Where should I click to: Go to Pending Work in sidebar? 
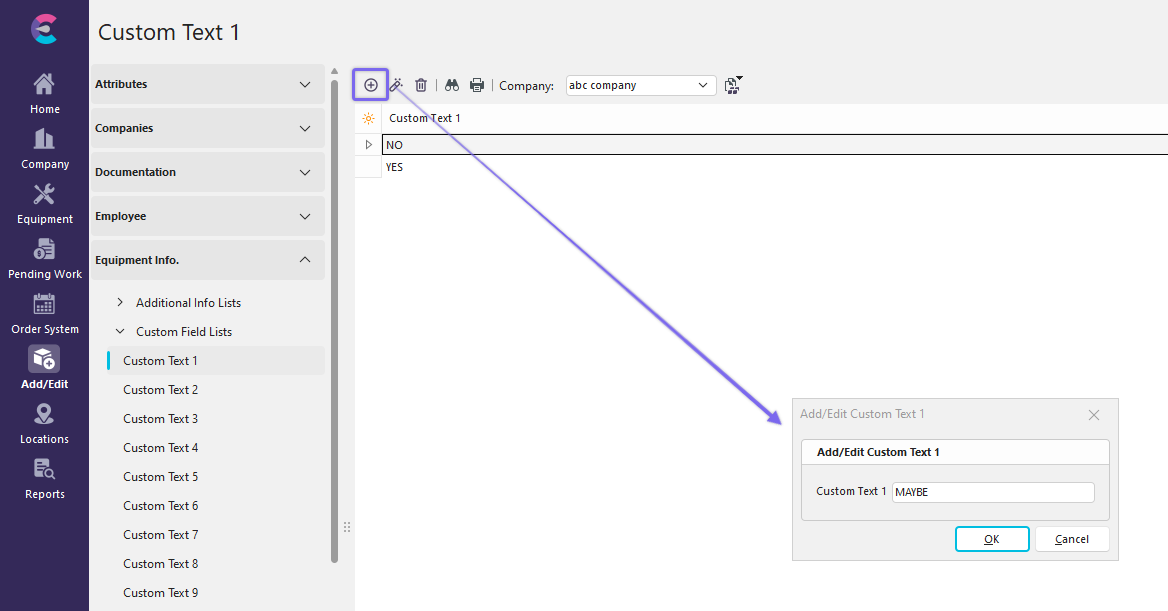[x=44, y=259]
